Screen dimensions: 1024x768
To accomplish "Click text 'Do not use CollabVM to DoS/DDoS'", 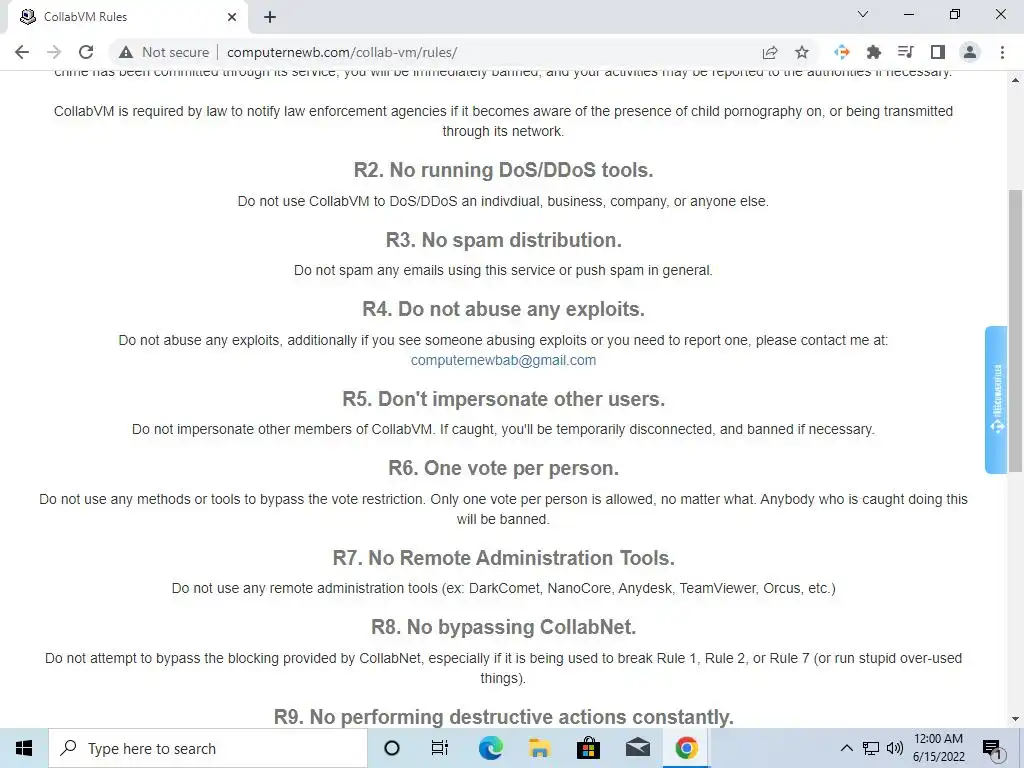I will pyautogui.click(x=347, y=201).
